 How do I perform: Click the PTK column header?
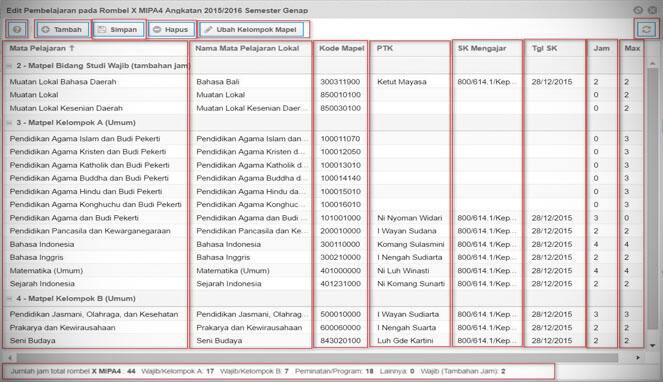tap(410, 48)
